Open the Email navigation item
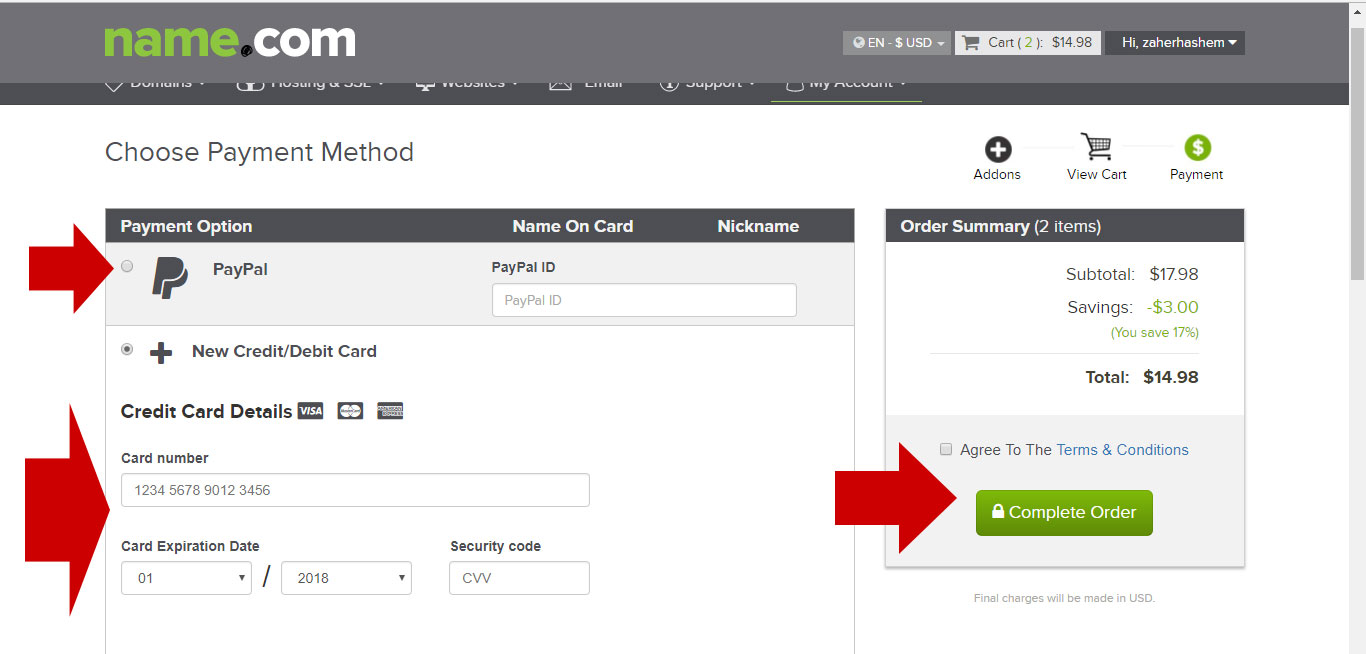1366x654 pixels. click(x=586, y=84)
